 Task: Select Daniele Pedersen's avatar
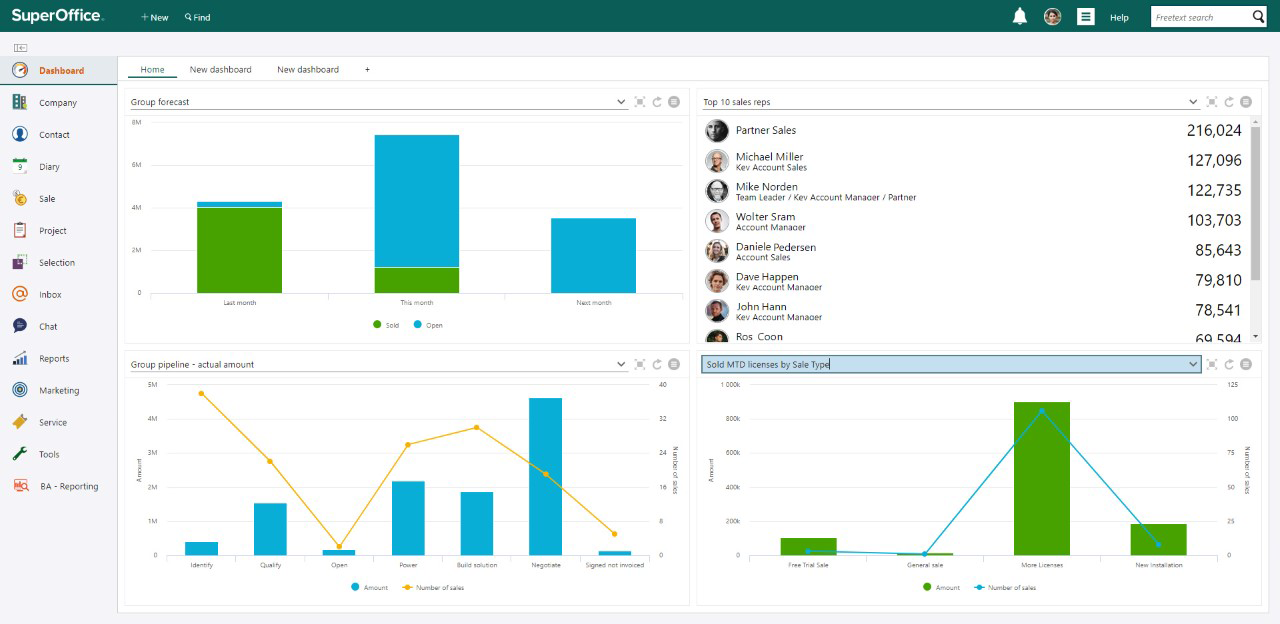(x=716, y=251)
